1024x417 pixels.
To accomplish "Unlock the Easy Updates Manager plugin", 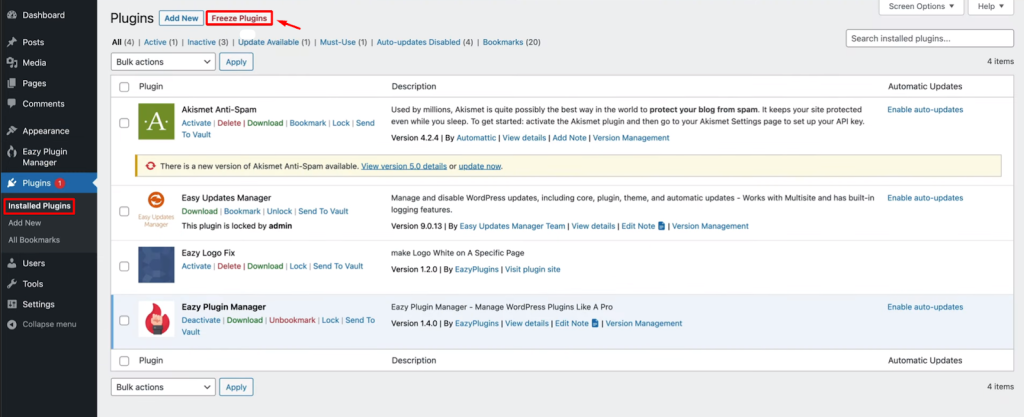I will click(x=280, y=211).
